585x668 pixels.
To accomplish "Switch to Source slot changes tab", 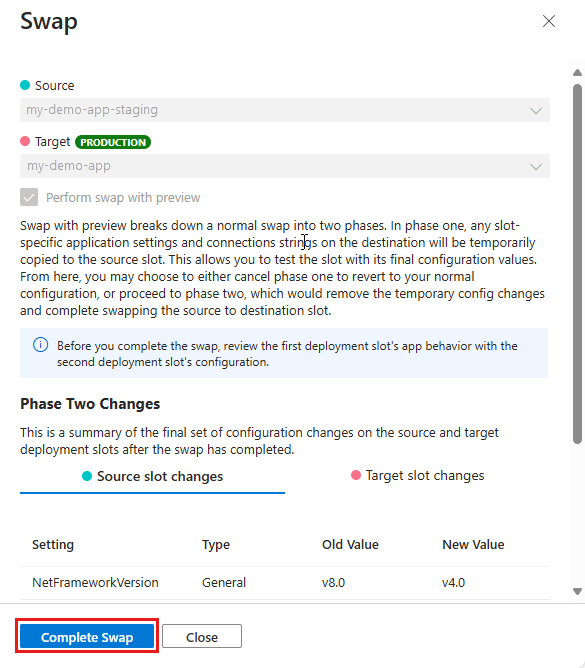I will tap(153, 476).
